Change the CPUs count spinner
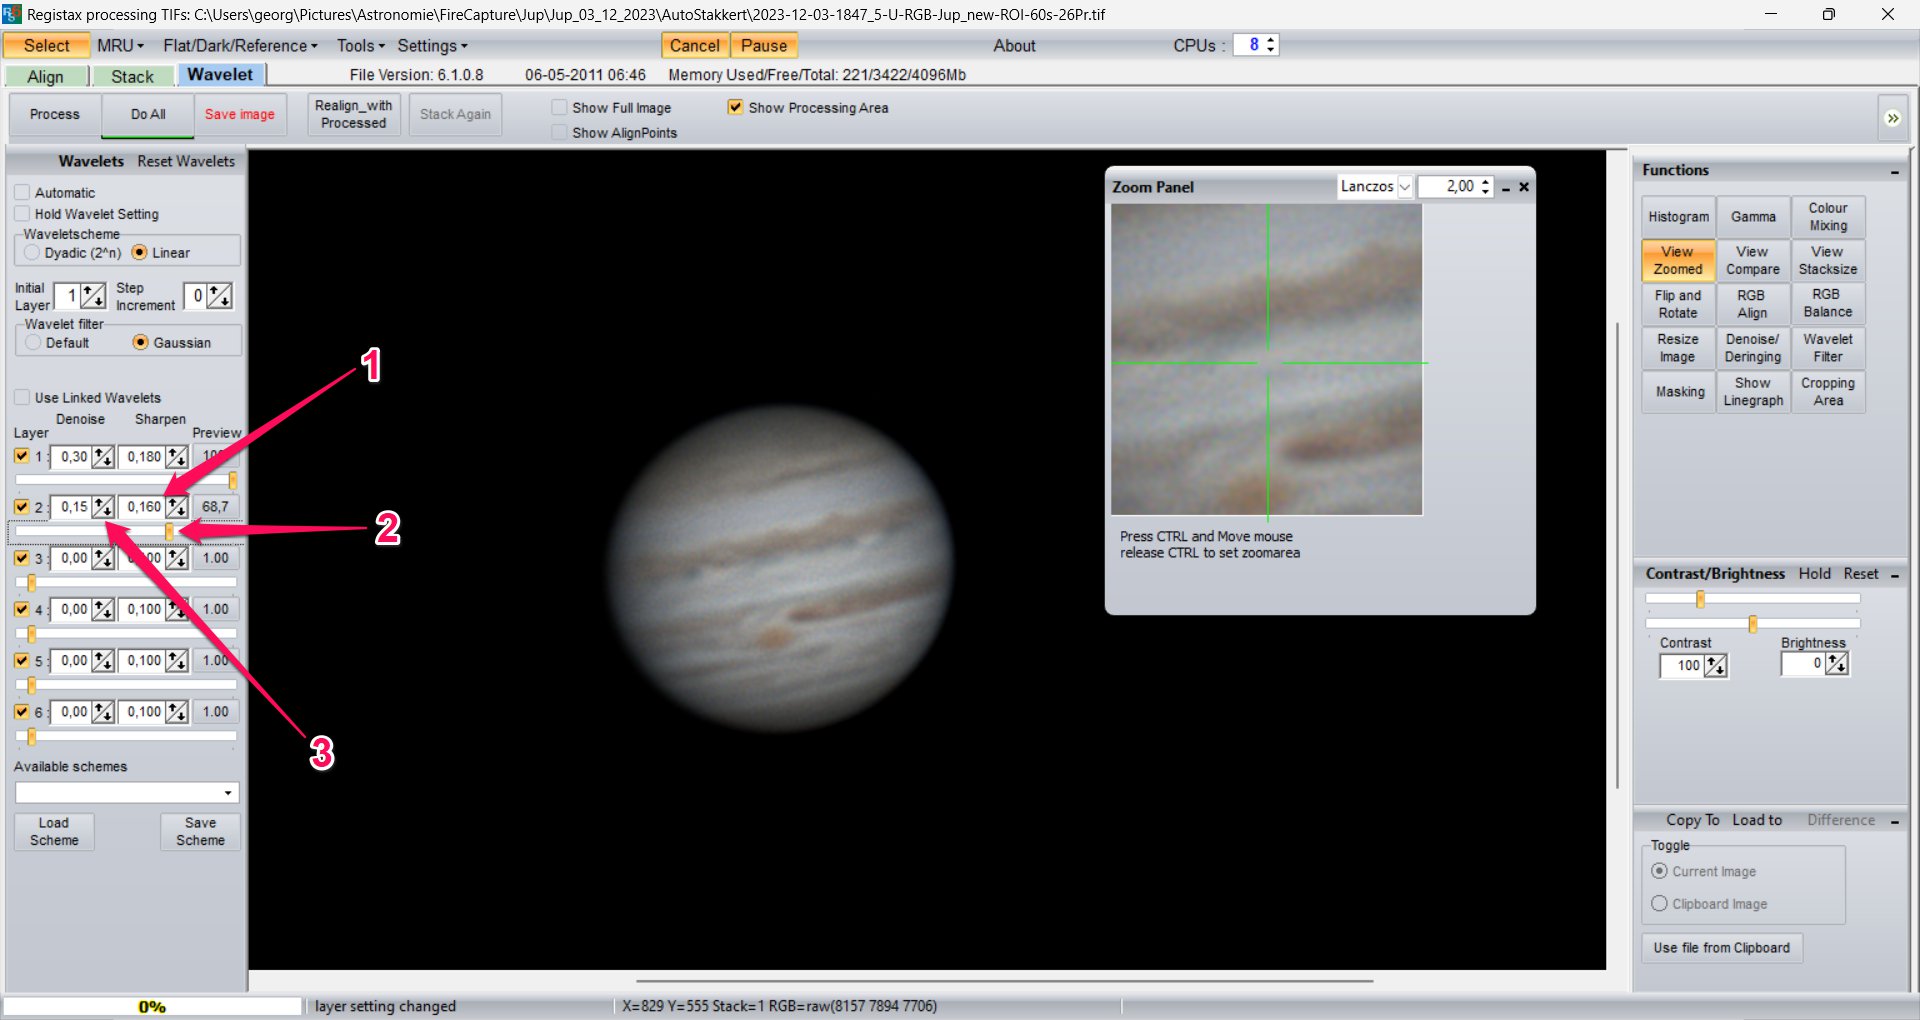Image resolution: width=1920 pixels, height=1020 pixels. 1270,45
